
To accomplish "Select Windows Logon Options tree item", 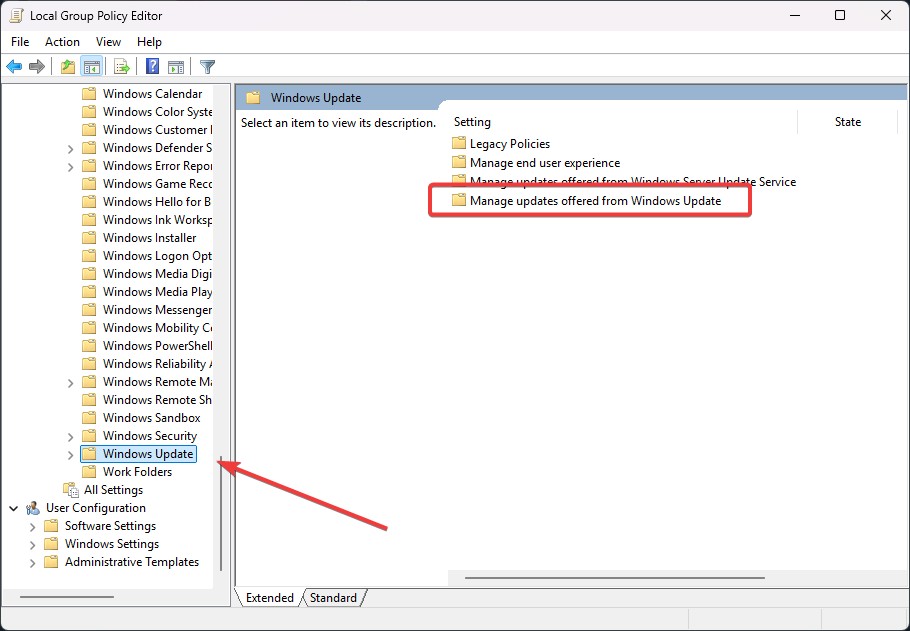I will (157, 256).
